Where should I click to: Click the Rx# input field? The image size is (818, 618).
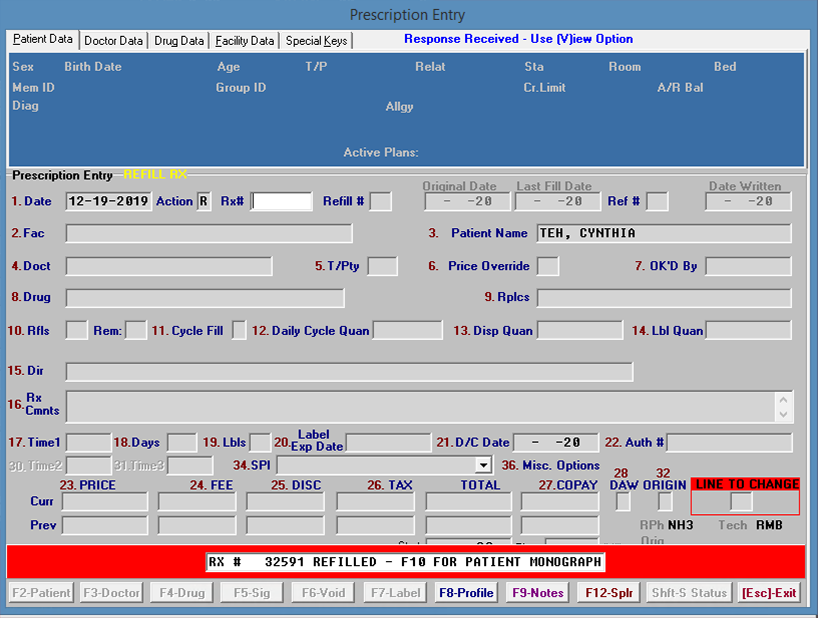tap(281, 201)
